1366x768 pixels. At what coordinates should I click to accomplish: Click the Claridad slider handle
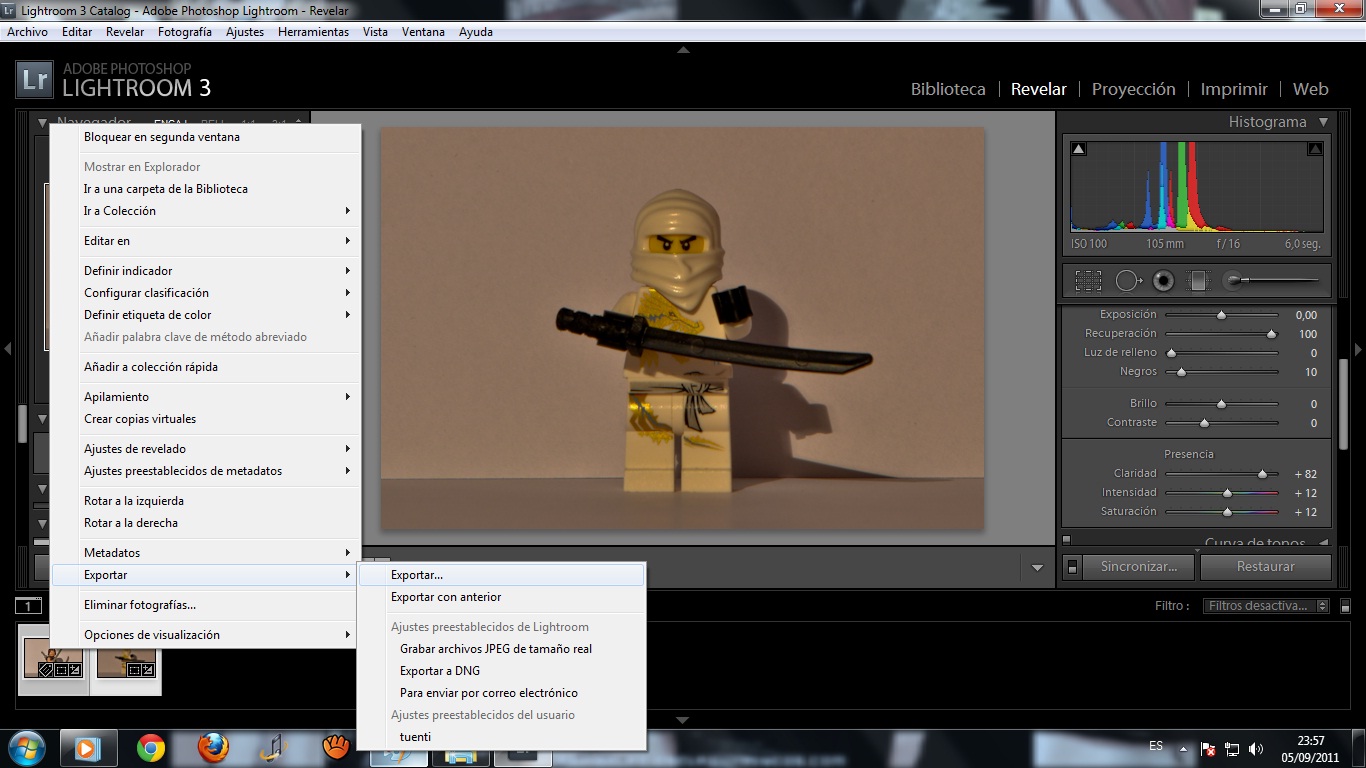point(1262,474)
